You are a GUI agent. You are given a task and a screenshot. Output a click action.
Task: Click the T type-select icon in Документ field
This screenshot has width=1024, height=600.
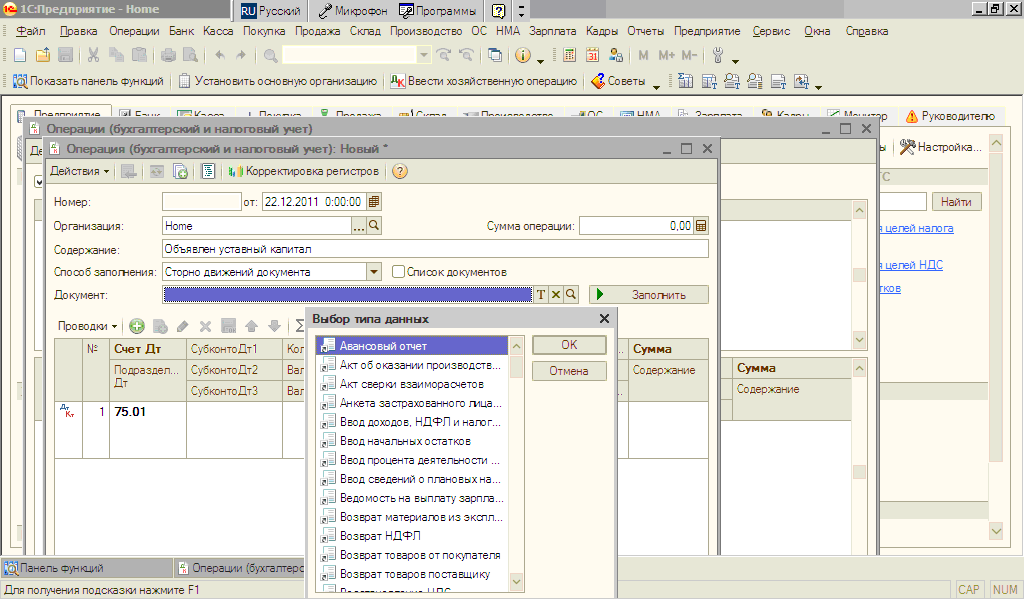541,294
